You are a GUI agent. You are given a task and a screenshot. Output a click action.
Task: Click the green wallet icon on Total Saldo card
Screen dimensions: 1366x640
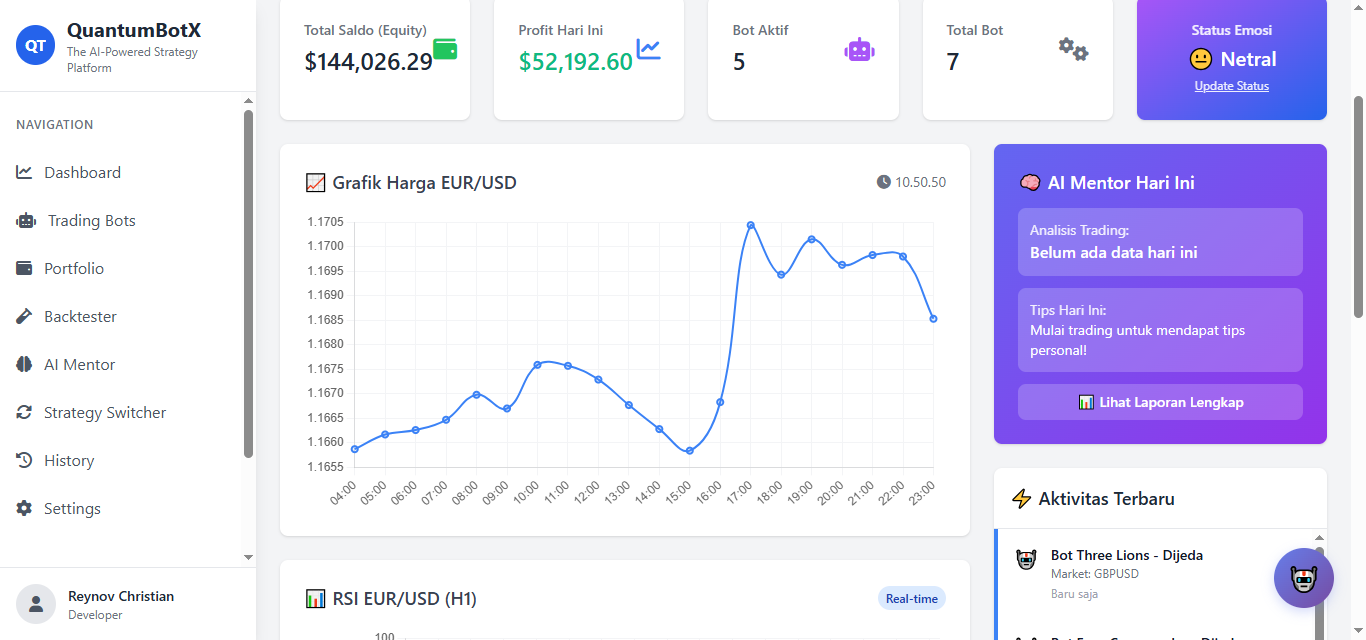(x=445, y=48)
